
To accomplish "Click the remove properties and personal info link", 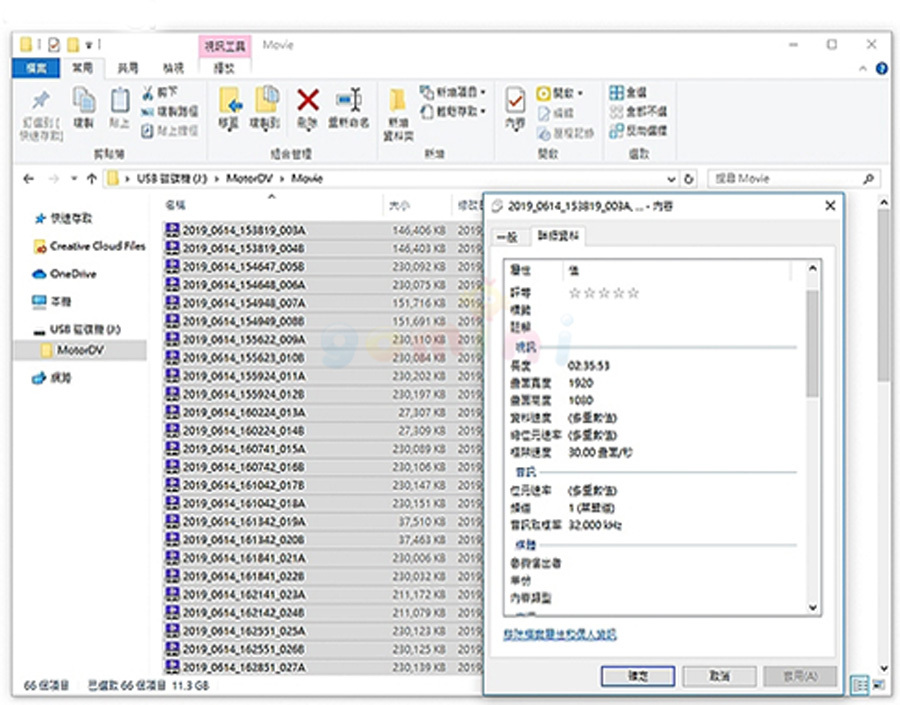I will tap(560, 635).
